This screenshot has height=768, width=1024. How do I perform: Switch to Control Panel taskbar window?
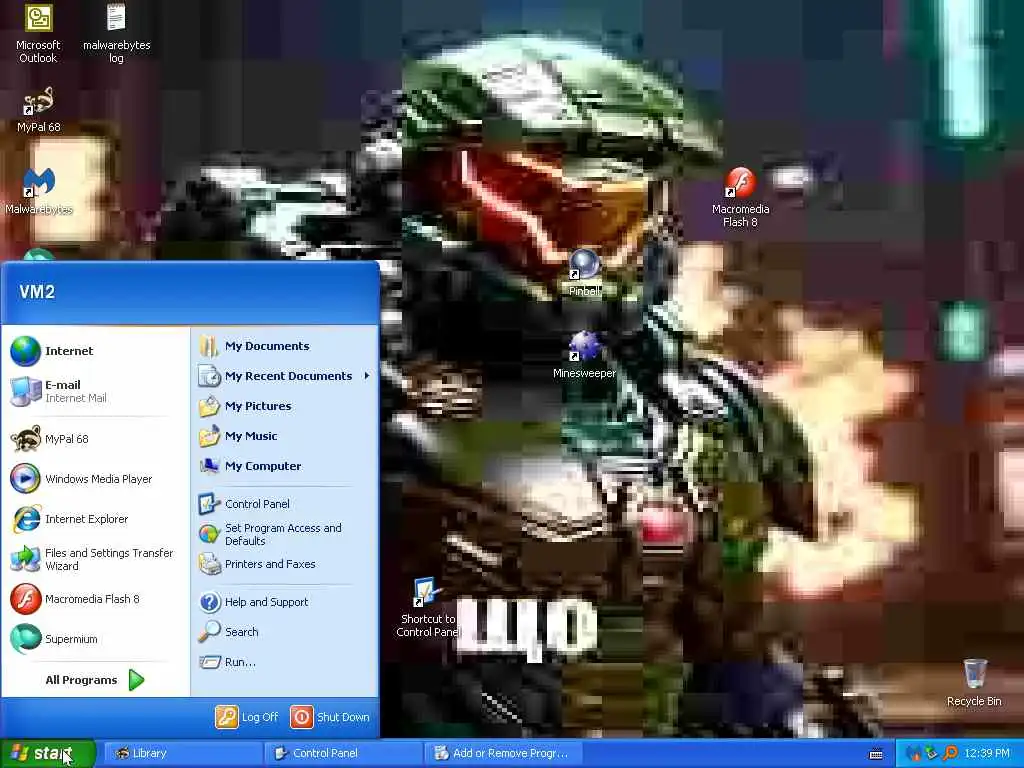point(344,753)
